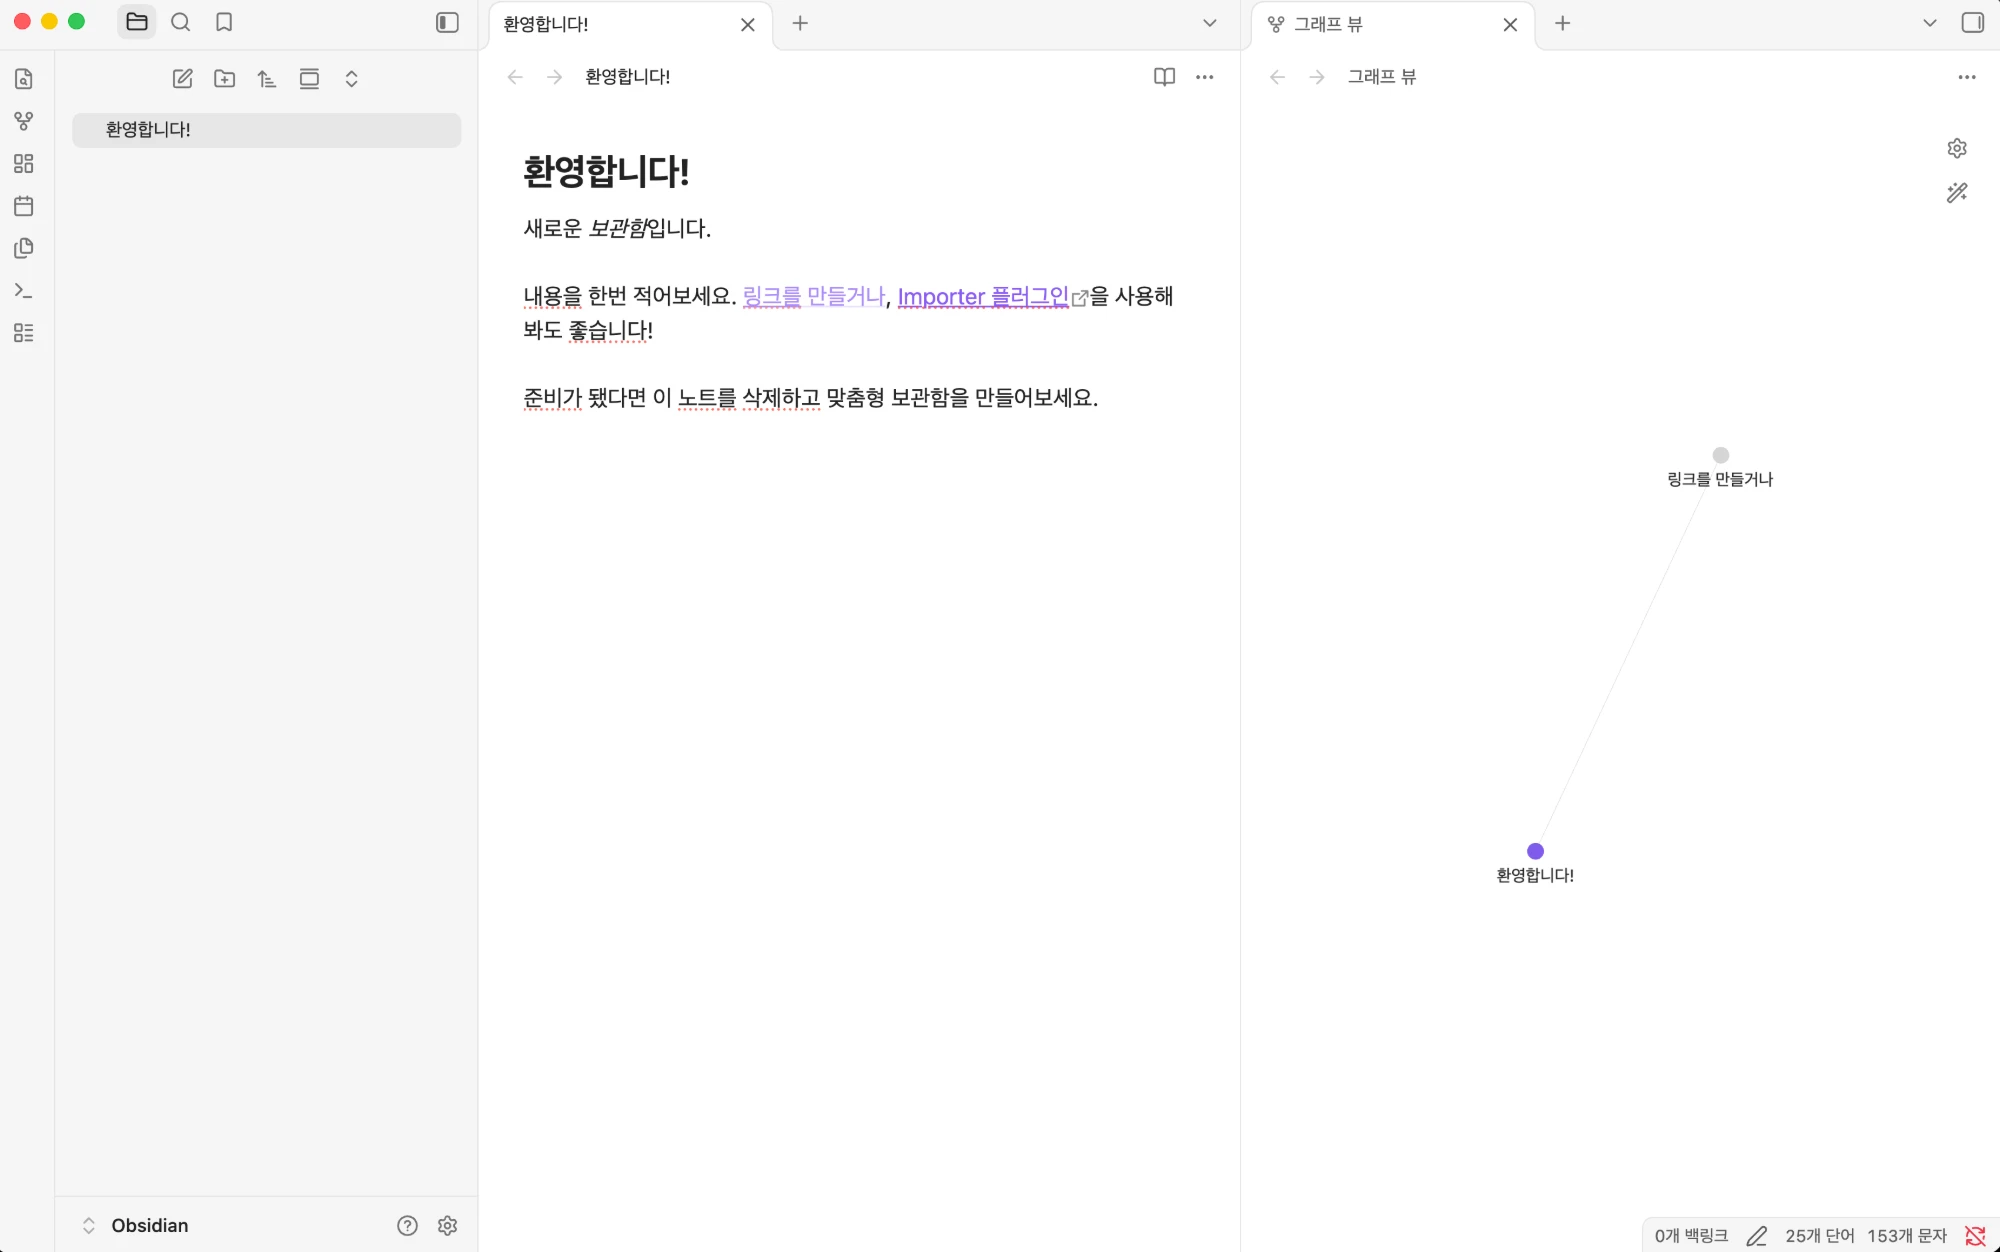Select the 링크를 만들거나 graph node
The height and width of the screenshot is (1252, 2000).
tap(1721, 455)
